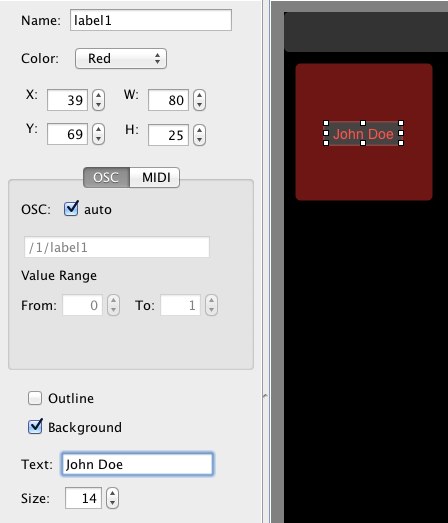
Task: Open the Color dropdown showing Red
Action: click(121, 59)
